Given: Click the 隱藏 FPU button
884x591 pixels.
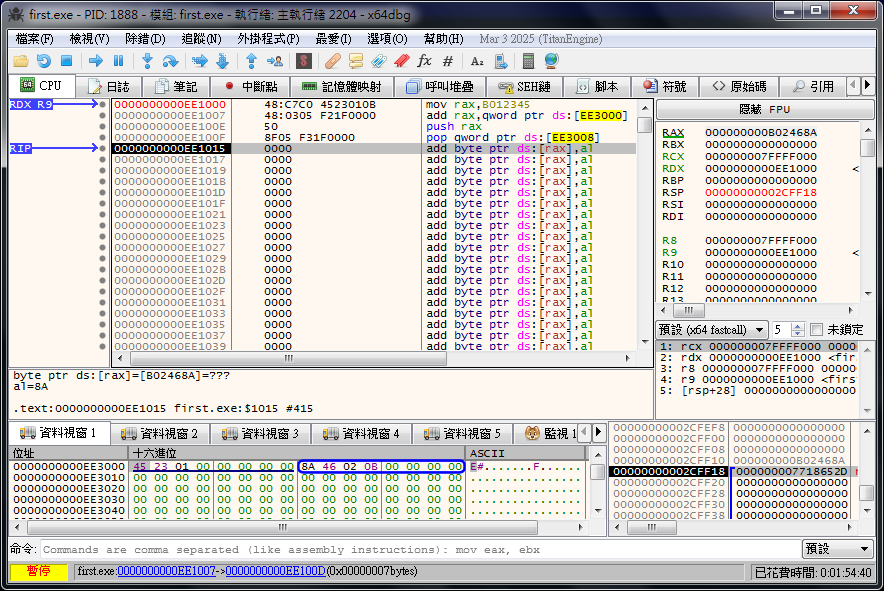Looking at the screenshot, I should pos(764,109).
